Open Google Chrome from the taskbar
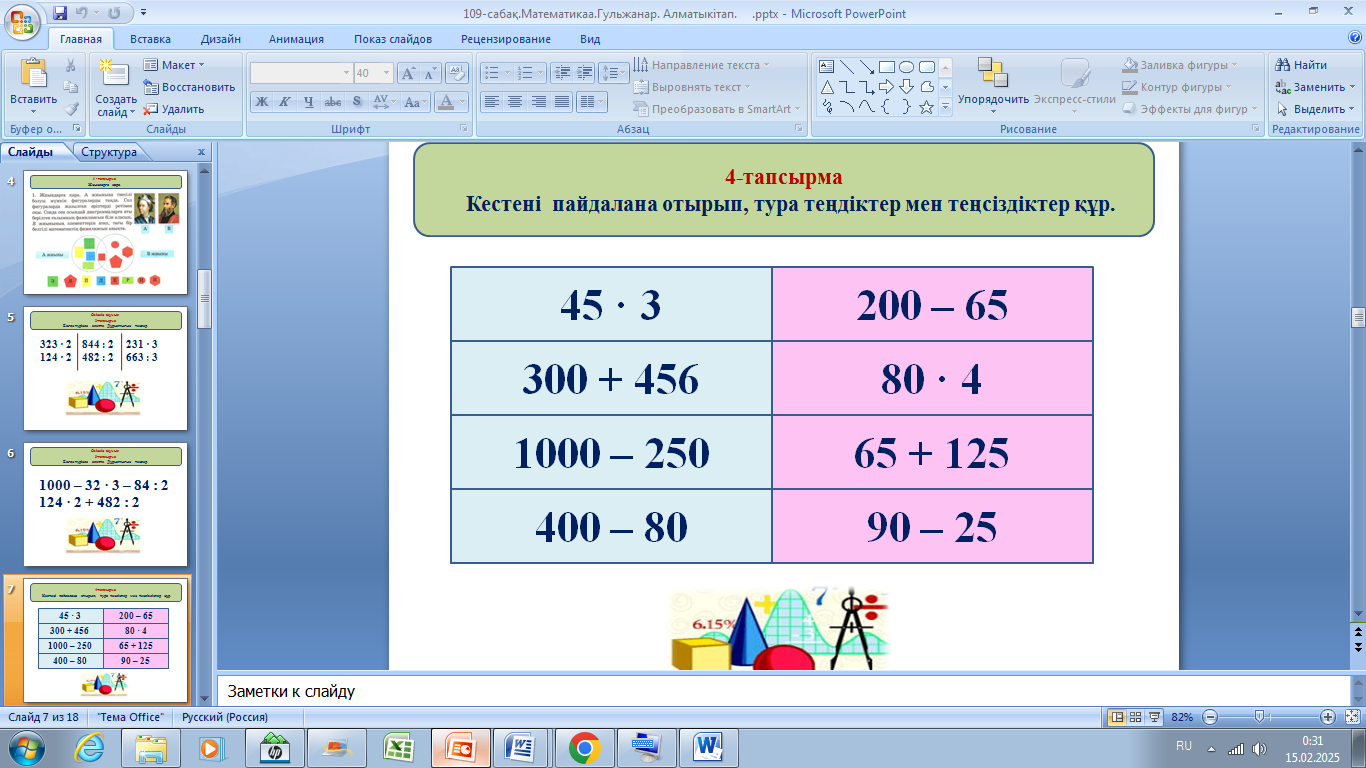This screenshot has height=768, width=1366. [x=584, y=747]
